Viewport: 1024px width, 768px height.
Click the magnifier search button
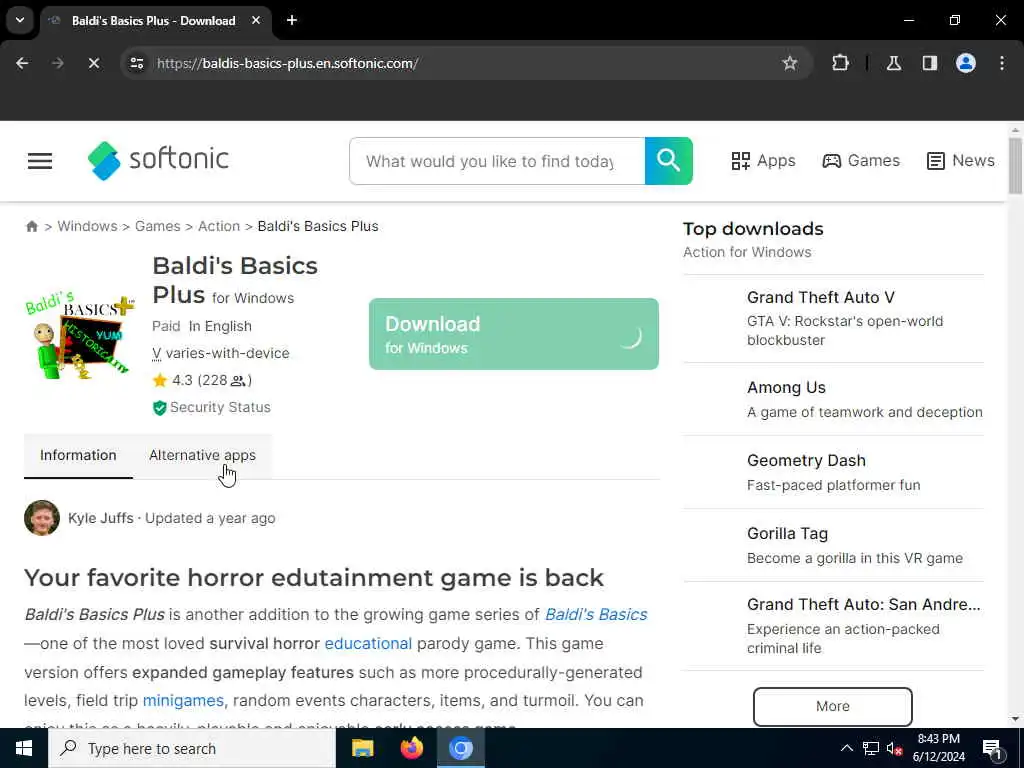coord(668,161)
